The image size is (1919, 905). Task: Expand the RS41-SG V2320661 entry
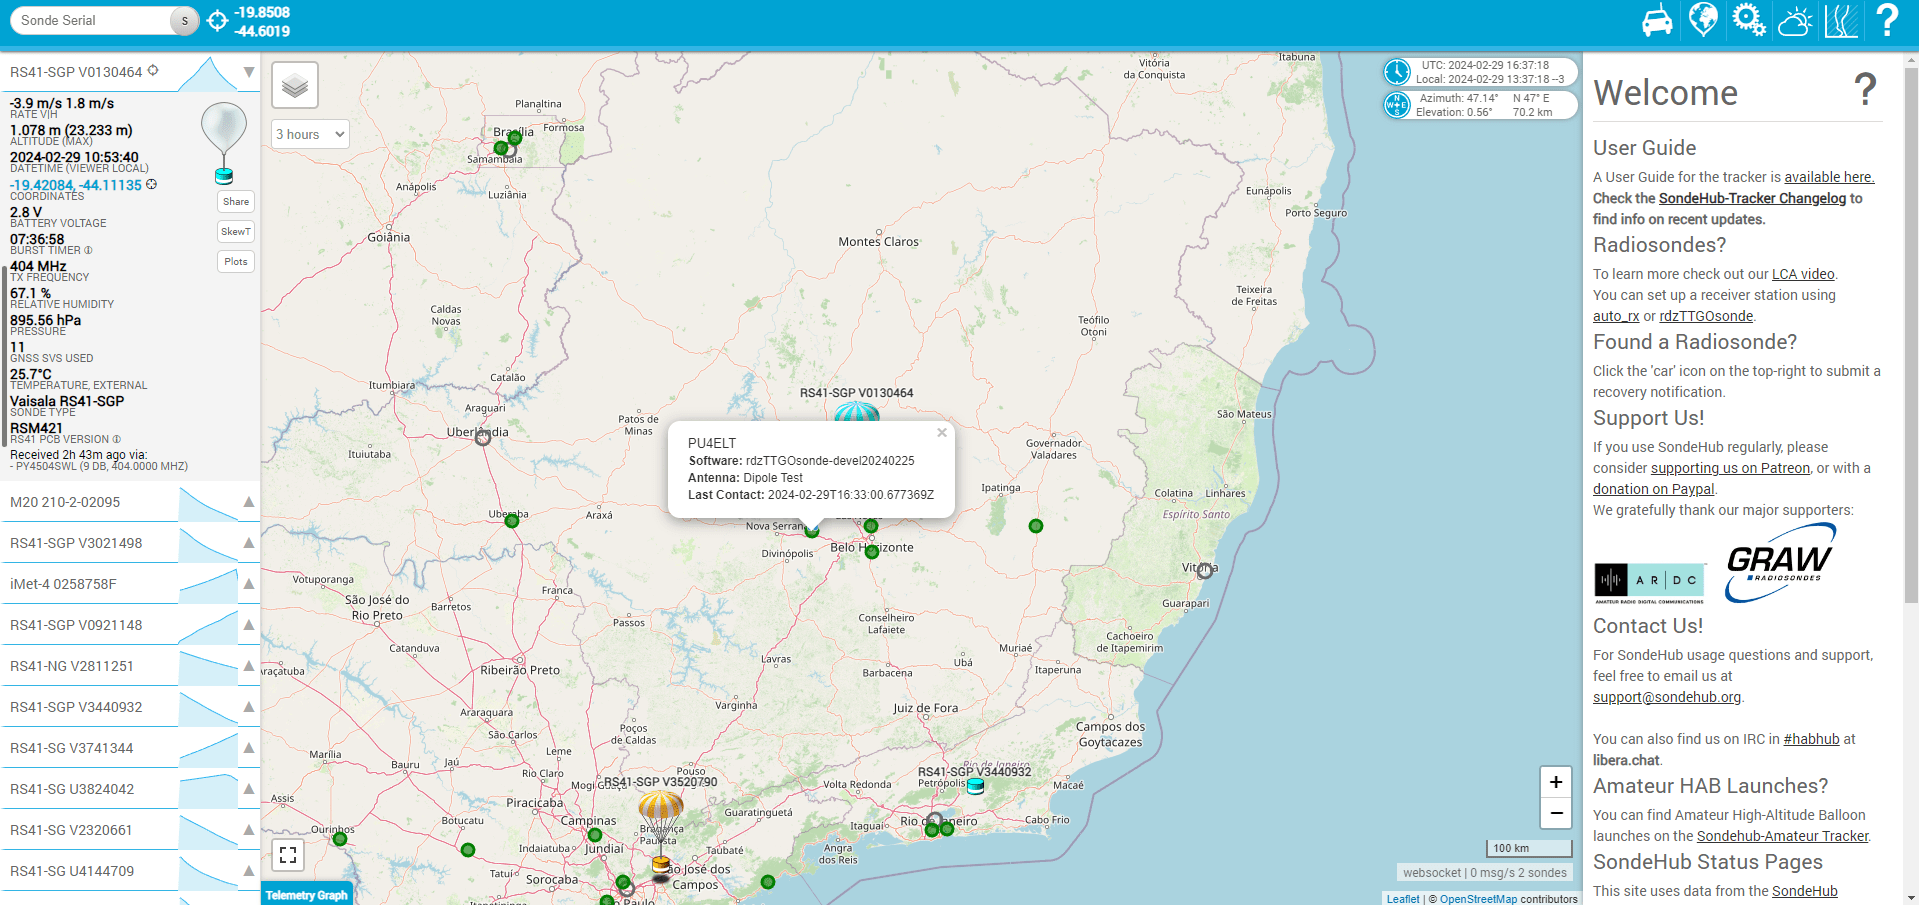click(x=249, y=830)
